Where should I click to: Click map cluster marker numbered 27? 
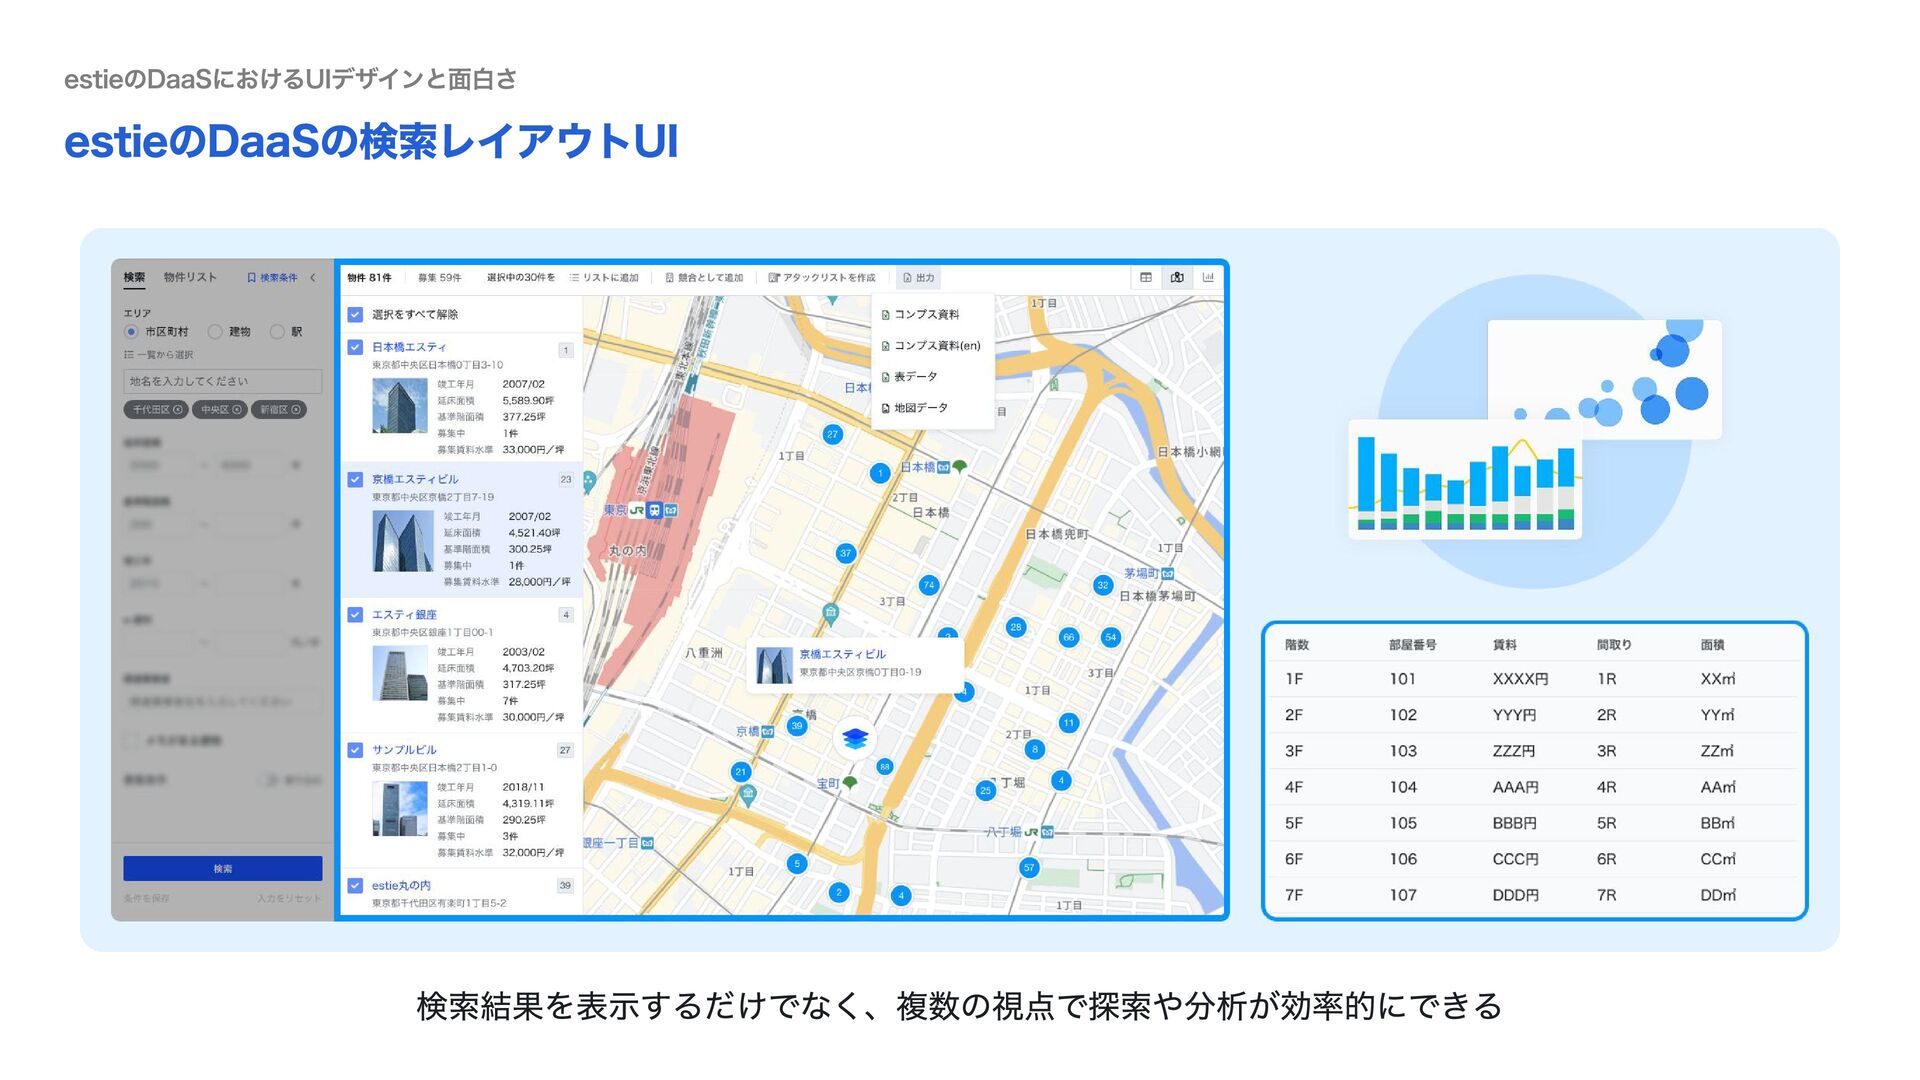(832, 434)
